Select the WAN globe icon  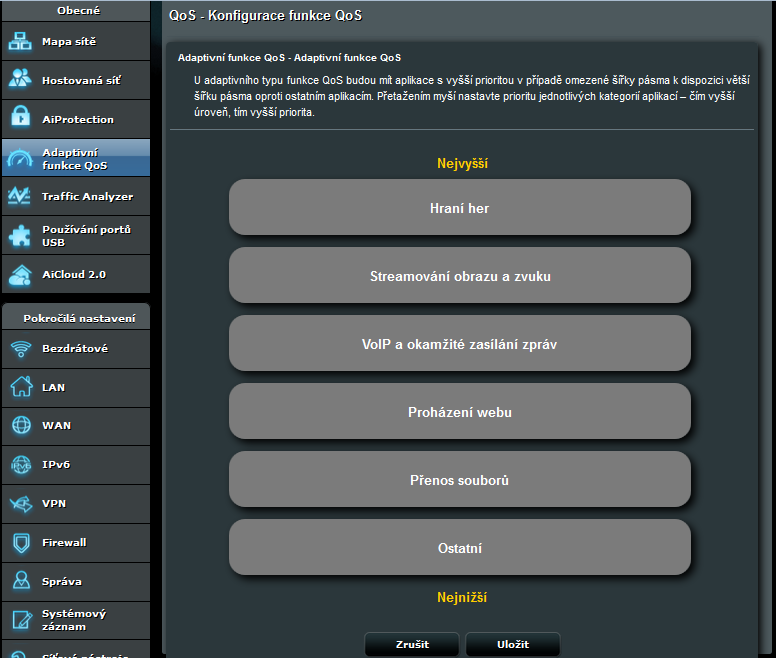tap(21, 426)
